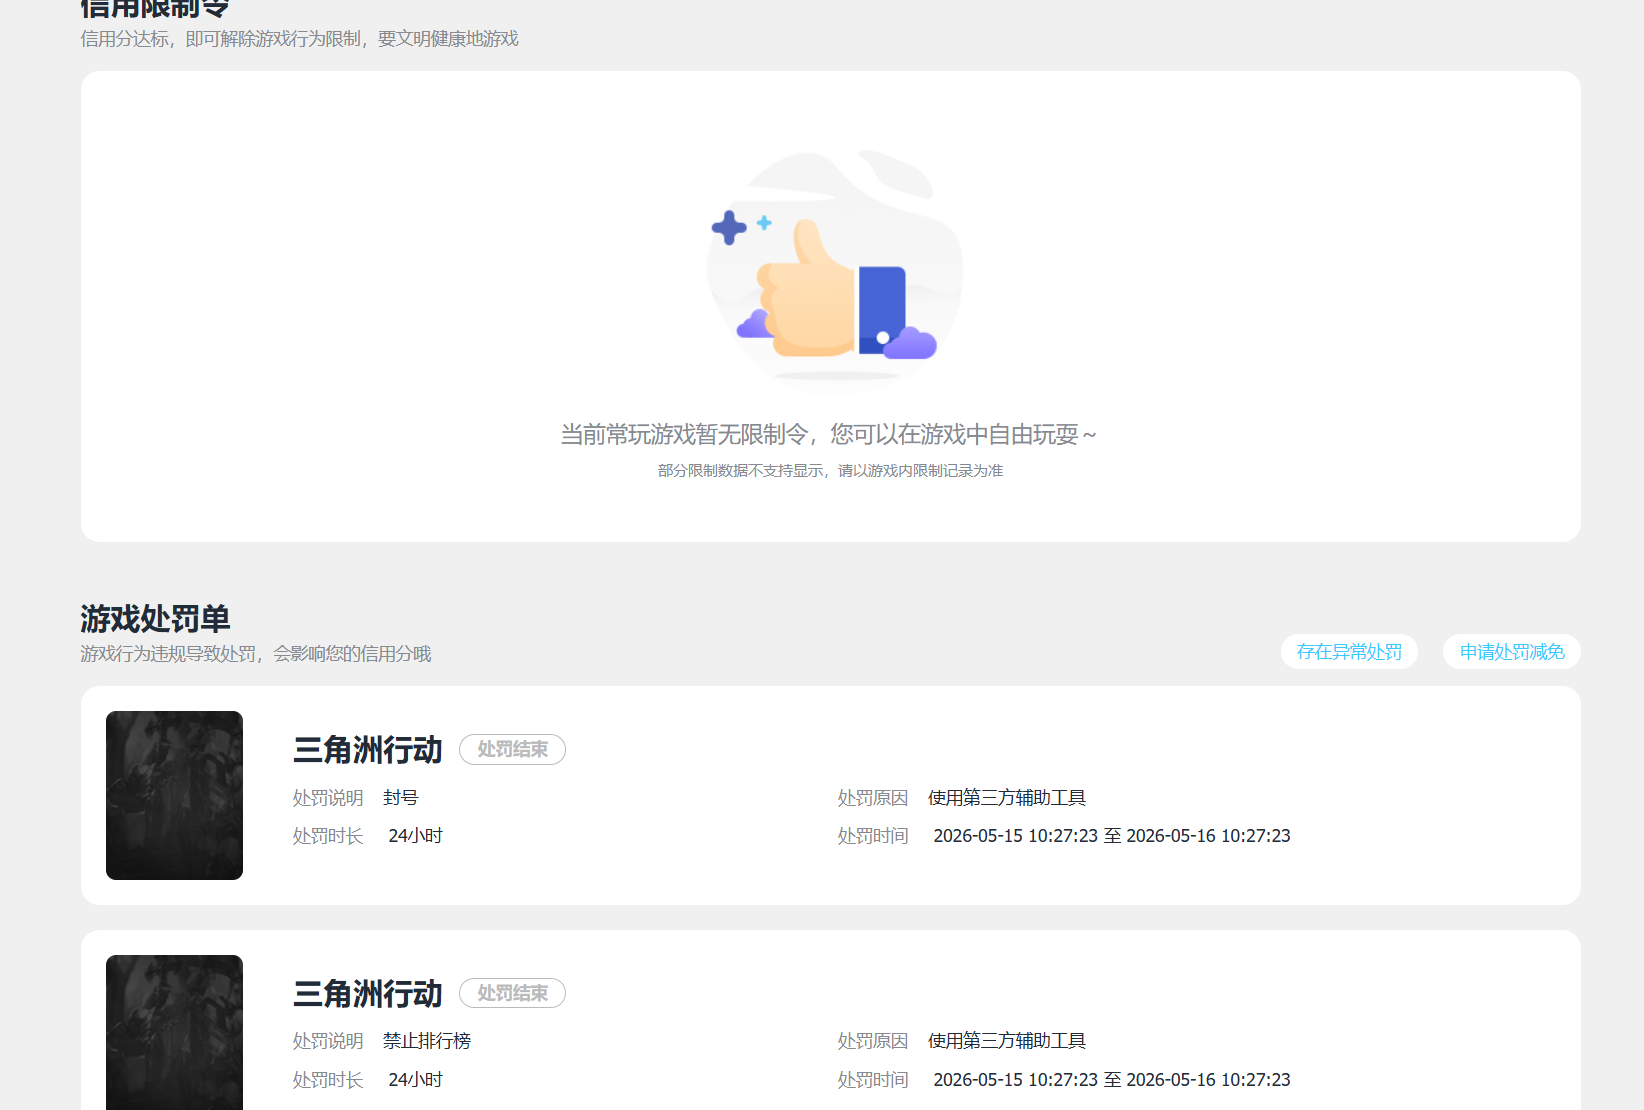Select the penalty time range in the 禁止排行榜 card
Viewport: 1644px width, 1110px height.
[1112, 1080]
